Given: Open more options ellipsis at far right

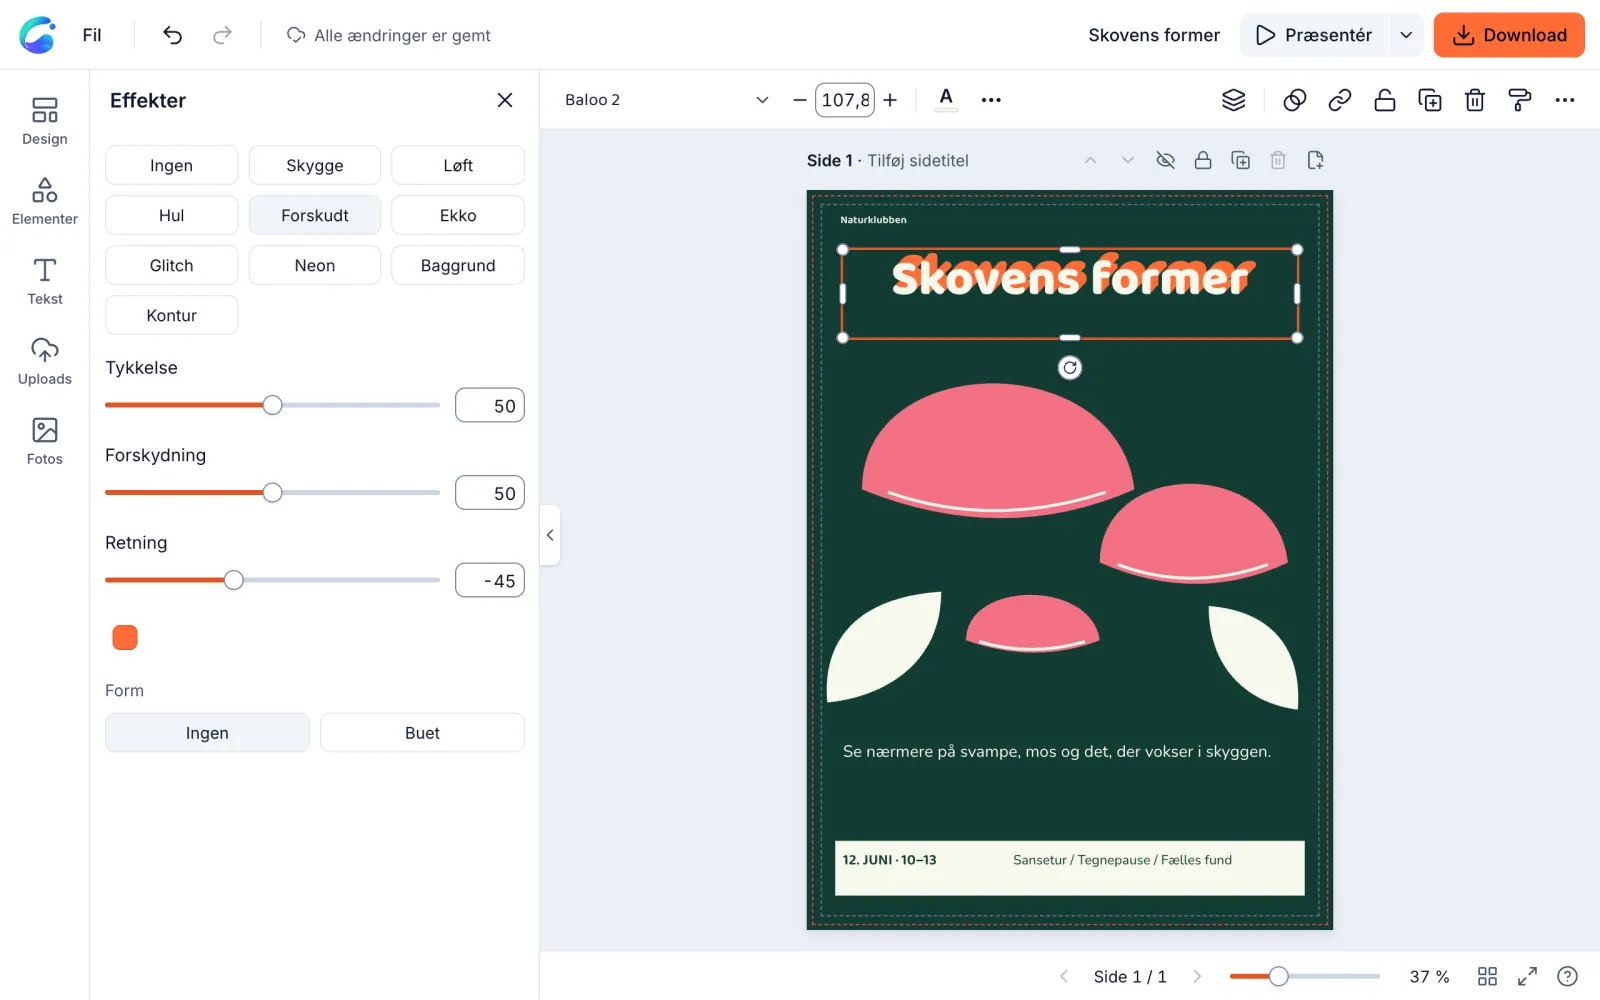Looking at the screenshot, I should 1565,100.
